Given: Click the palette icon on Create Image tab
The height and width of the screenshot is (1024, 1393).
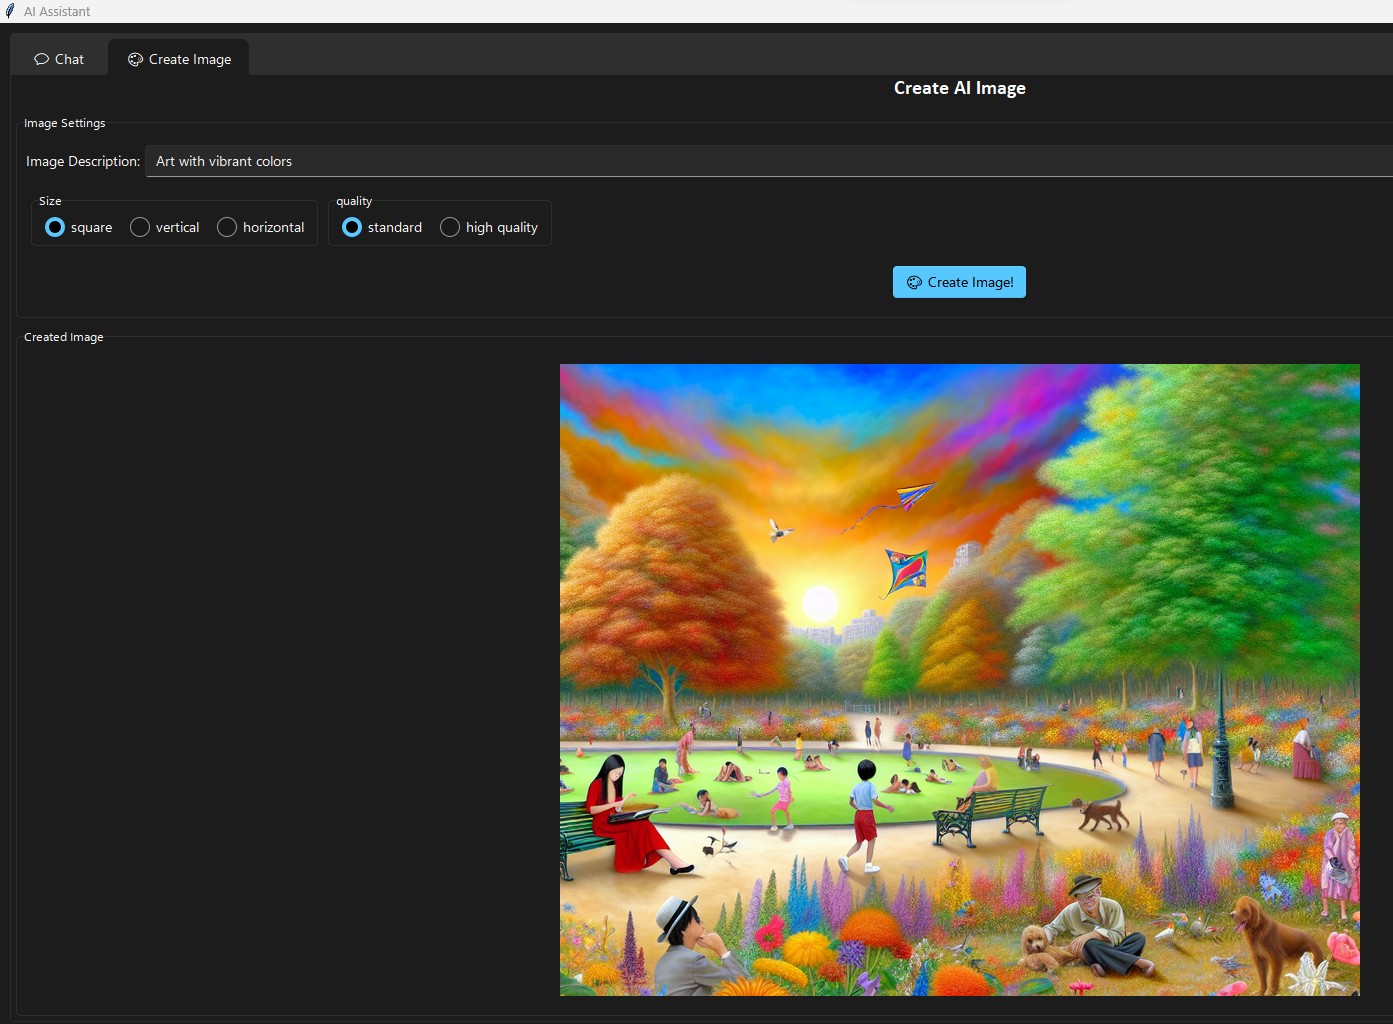Looking at the screenshot, I should click(135, 59).
